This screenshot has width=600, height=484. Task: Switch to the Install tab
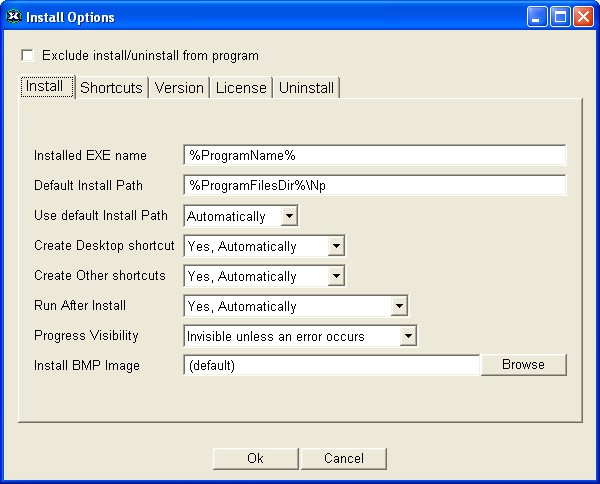pyautogui.click(x=47, y=86)
